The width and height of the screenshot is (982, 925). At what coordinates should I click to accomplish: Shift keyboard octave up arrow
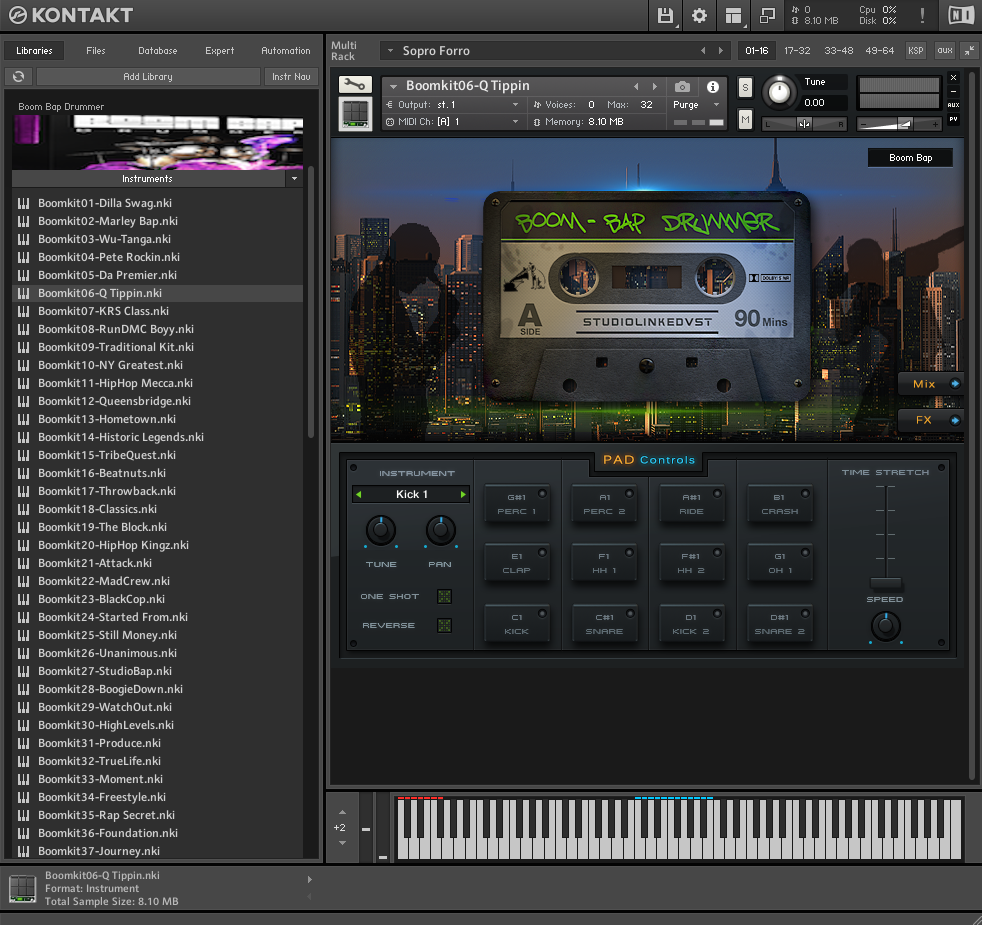342,812
